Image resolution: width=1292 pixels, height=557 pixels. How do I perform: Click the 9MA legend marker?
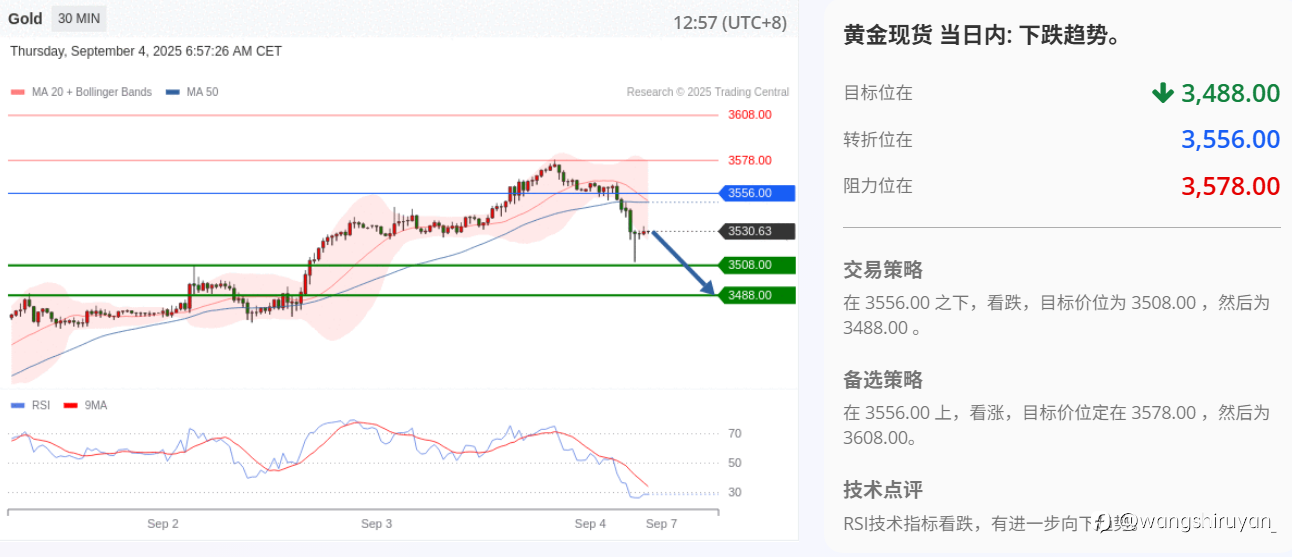[x=71, y=406]
